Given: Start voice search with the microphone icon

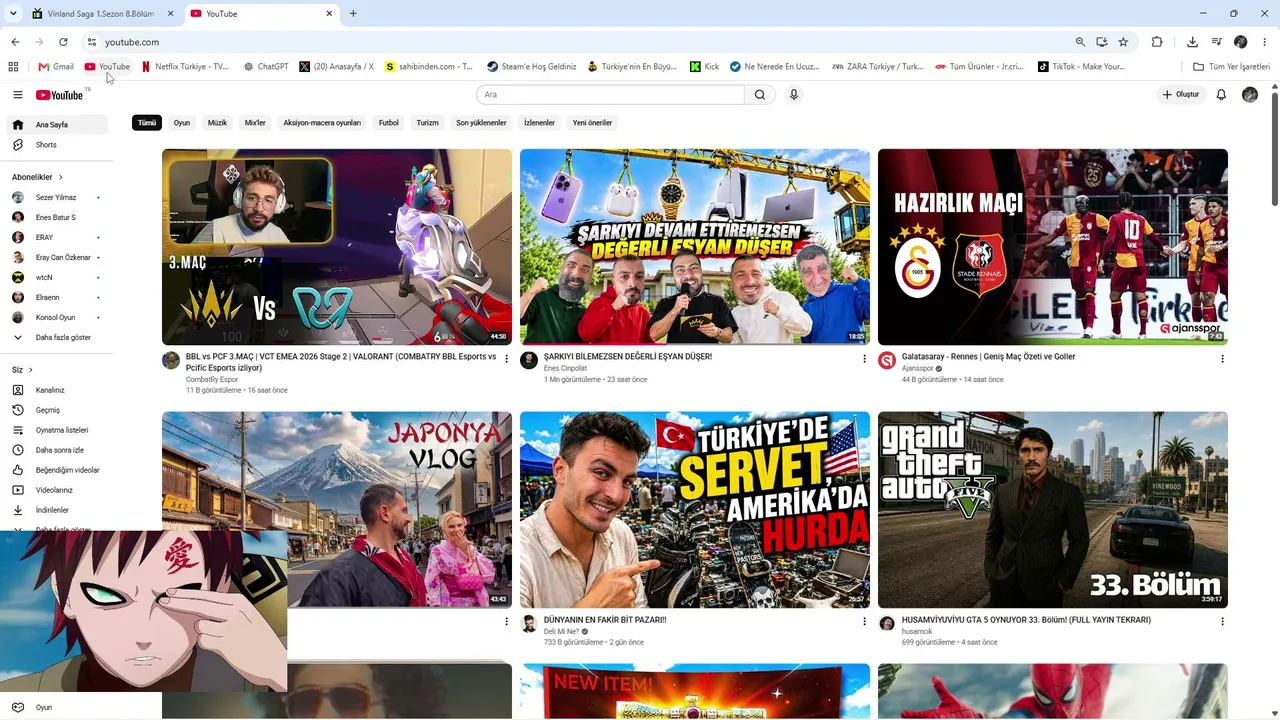Looking at the screenshot, I should (x=794, y=95).
